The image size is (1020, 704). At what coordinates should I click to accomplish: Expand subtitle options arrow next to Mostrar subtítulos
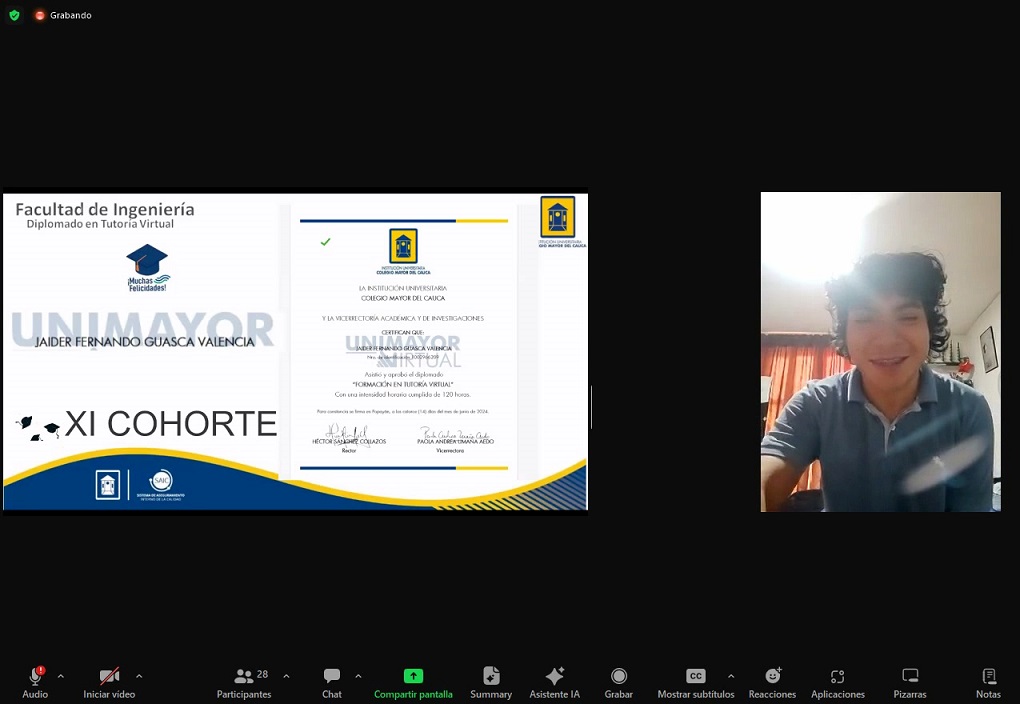pyautogui.click(x=731, y=677)
